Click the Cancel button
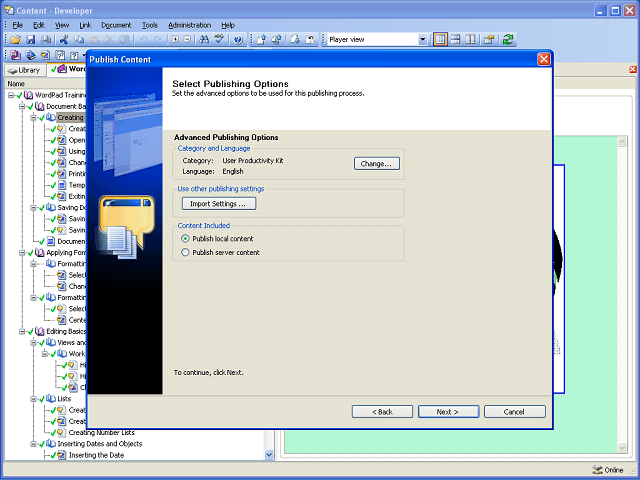This screenshot has width=640, height=480. point(514,411)
